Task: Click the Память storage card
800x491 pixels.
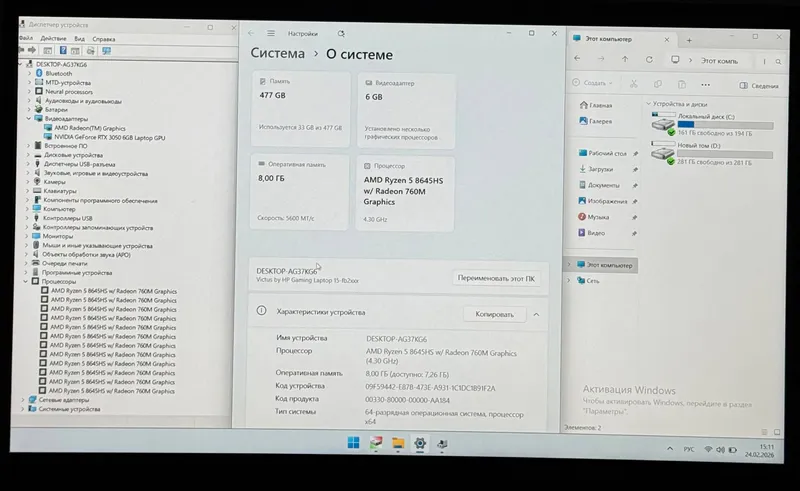Action: click(x=301, y=109)
